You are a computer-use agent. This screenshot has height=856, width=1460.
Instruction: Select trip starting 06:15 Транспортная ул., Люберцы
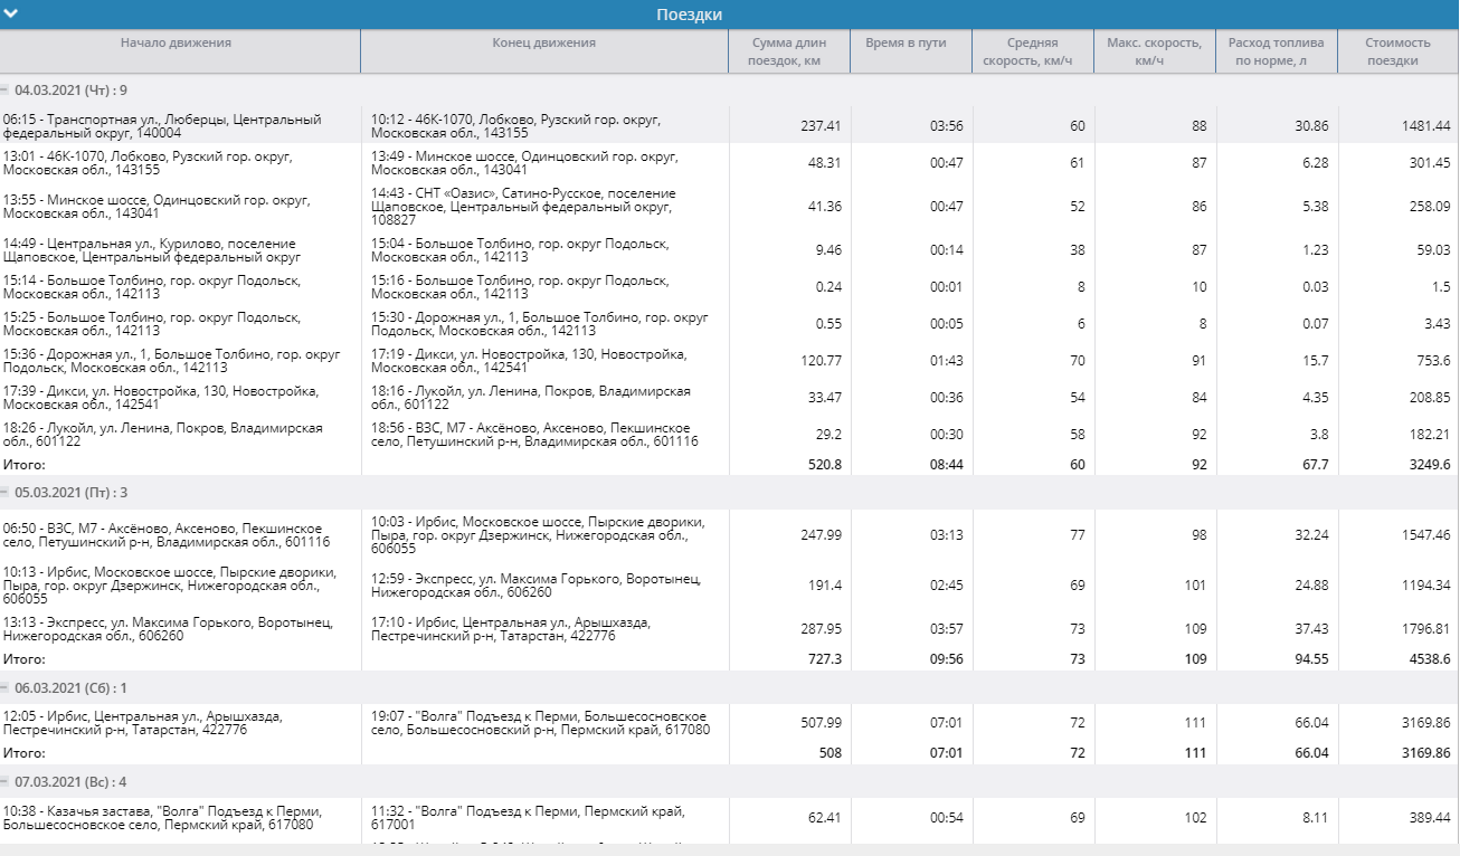[163, 126]
